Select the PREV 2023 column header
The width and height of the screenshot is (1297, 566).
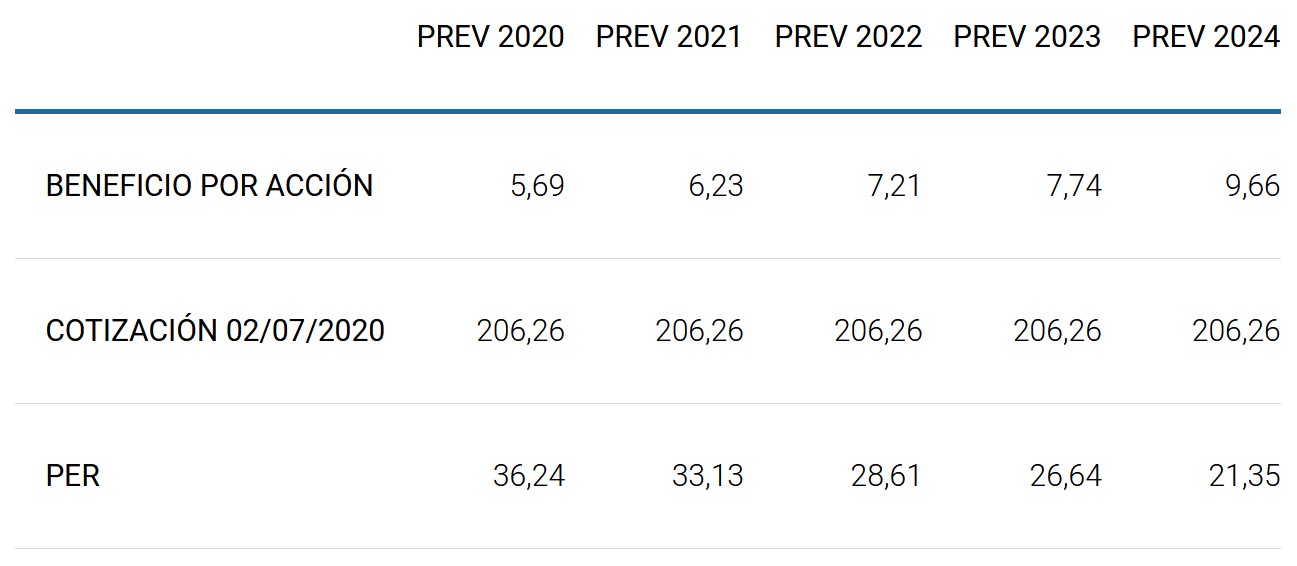pos(1027,38)
